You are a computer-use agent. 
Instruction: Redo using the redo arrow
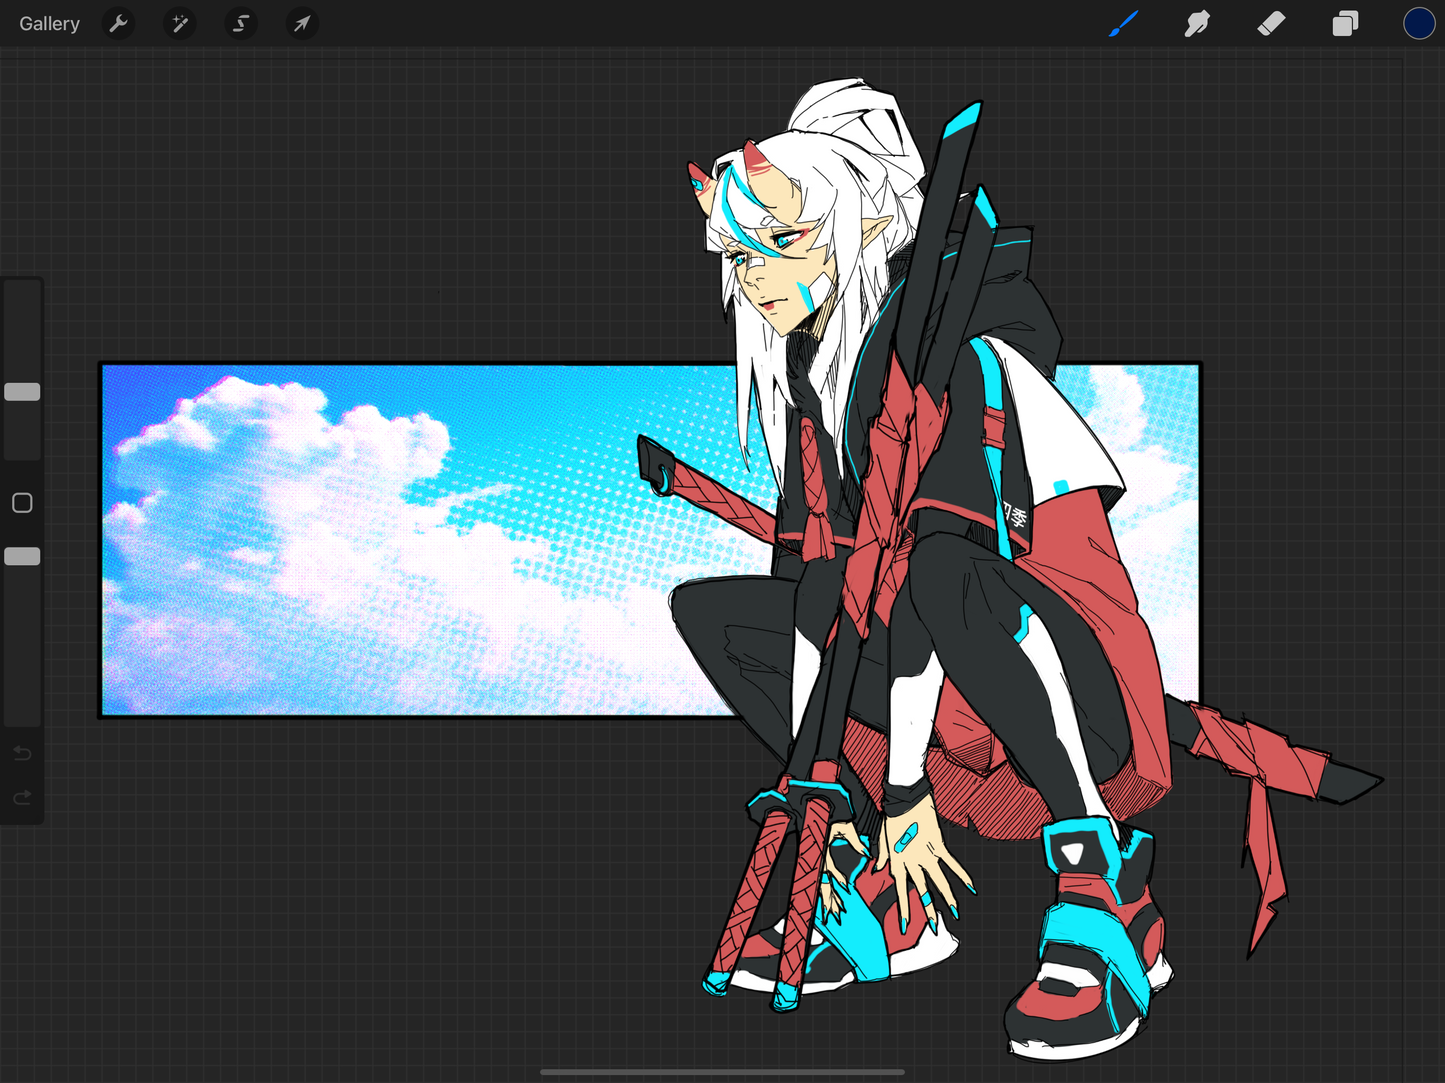22,798
